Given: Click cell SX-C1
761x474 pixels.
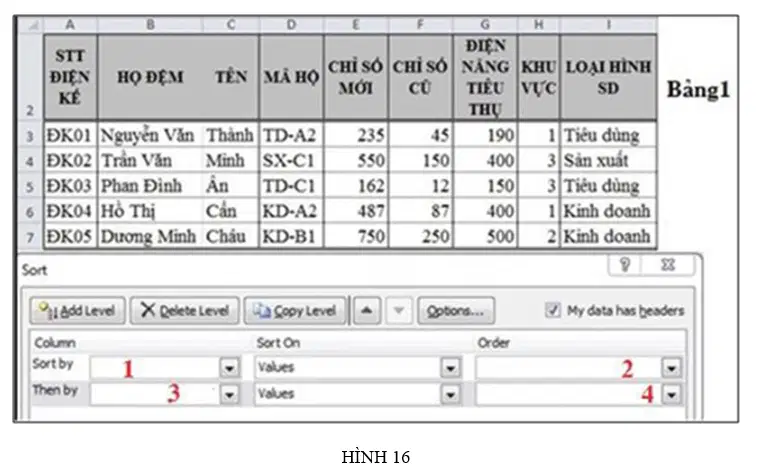Looking at the screenshot, I should click(291, 161).
